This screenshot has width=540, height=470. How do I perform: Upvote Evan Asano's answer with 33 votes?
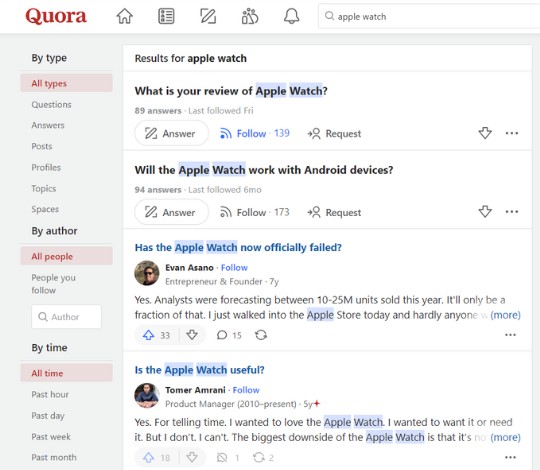[x=157, y=335]
